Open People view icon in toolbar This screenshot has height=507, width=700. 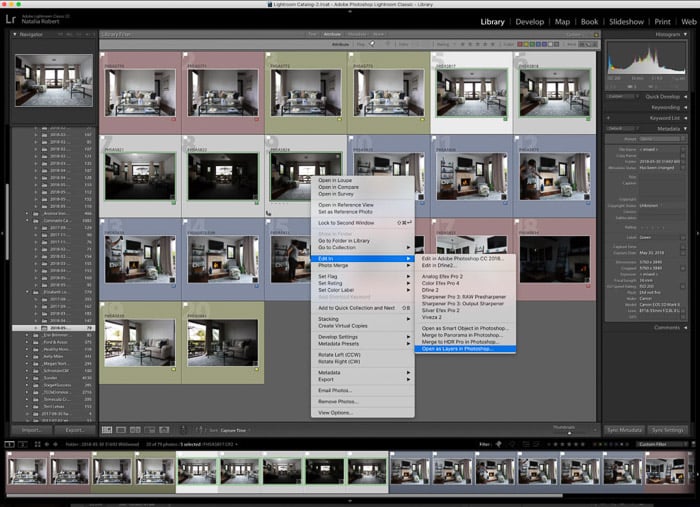pos(164,430)
